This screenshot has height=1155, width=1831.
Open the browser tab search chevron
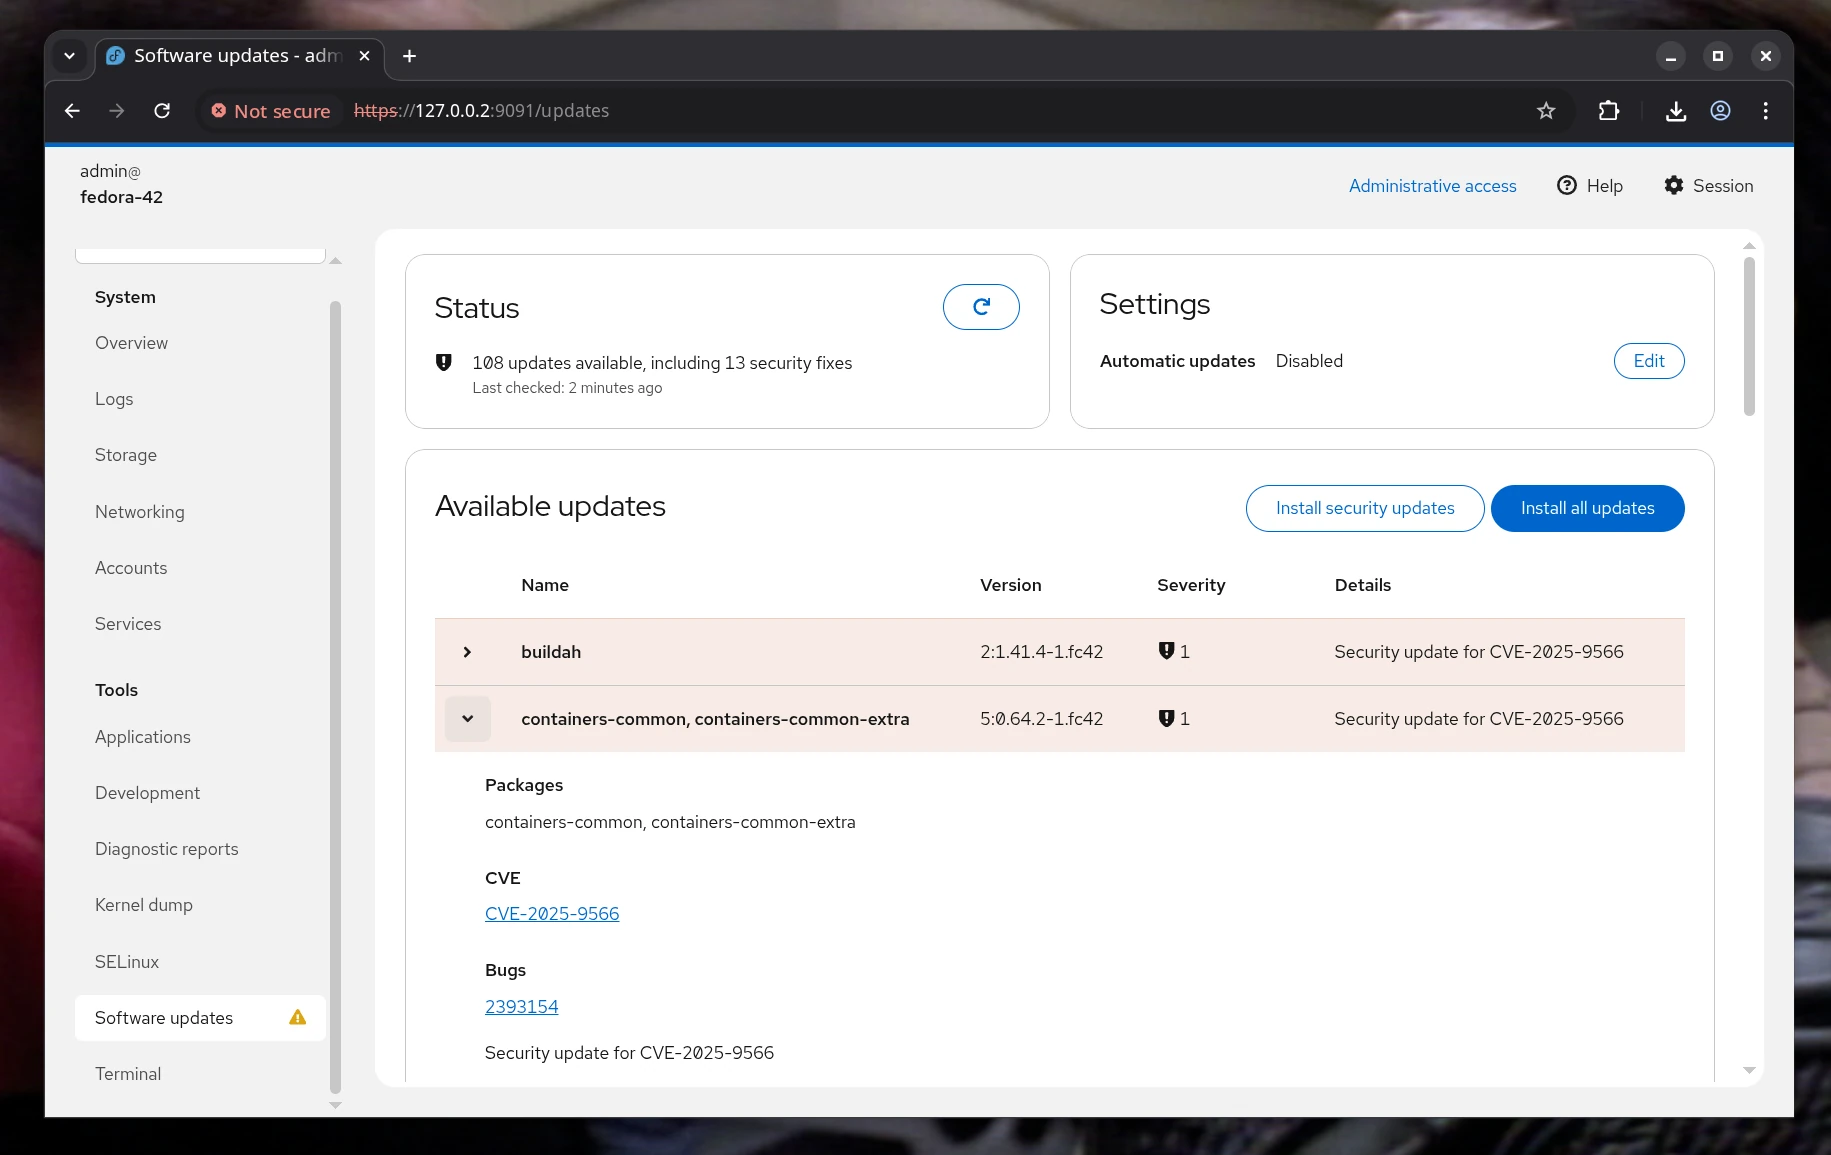[69, 56]
